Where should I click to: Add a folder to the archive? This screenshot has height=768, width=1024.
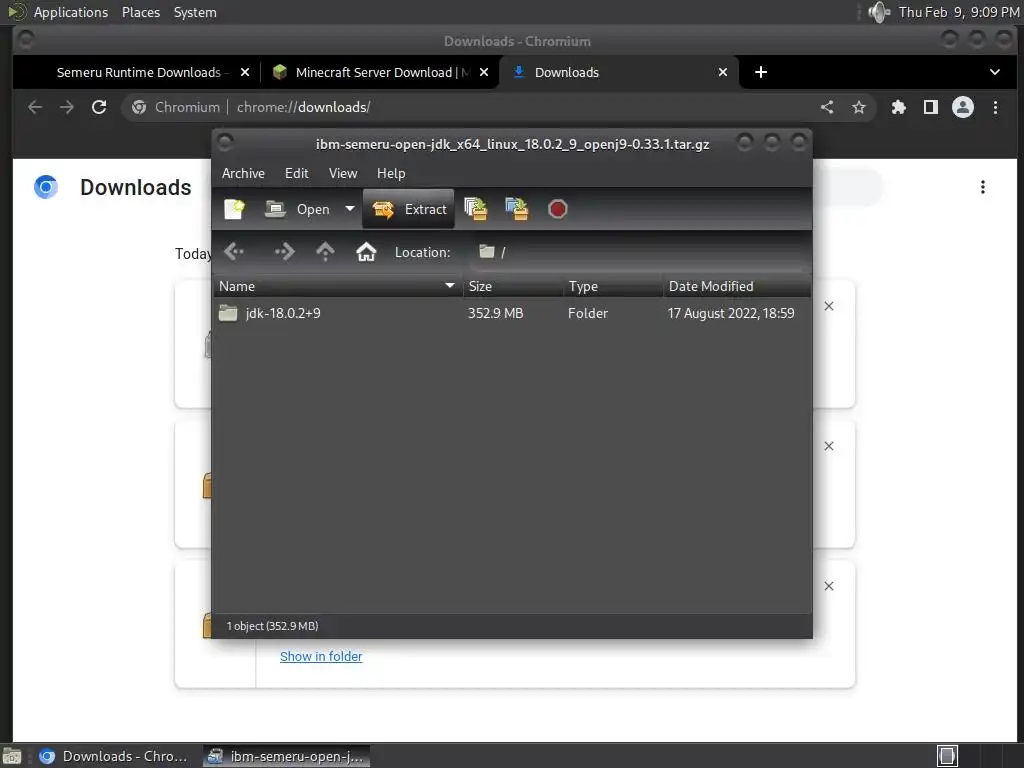point(517,209)
